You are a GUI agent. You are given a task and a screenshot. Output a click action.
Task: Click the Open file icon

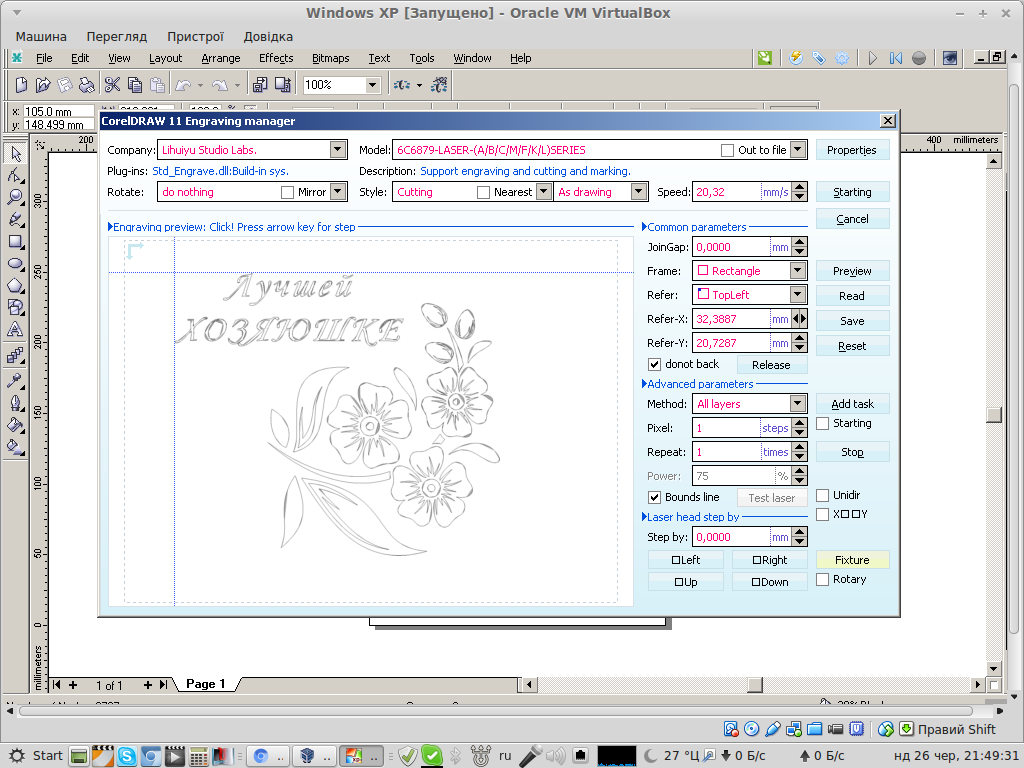tap(43, 84)
